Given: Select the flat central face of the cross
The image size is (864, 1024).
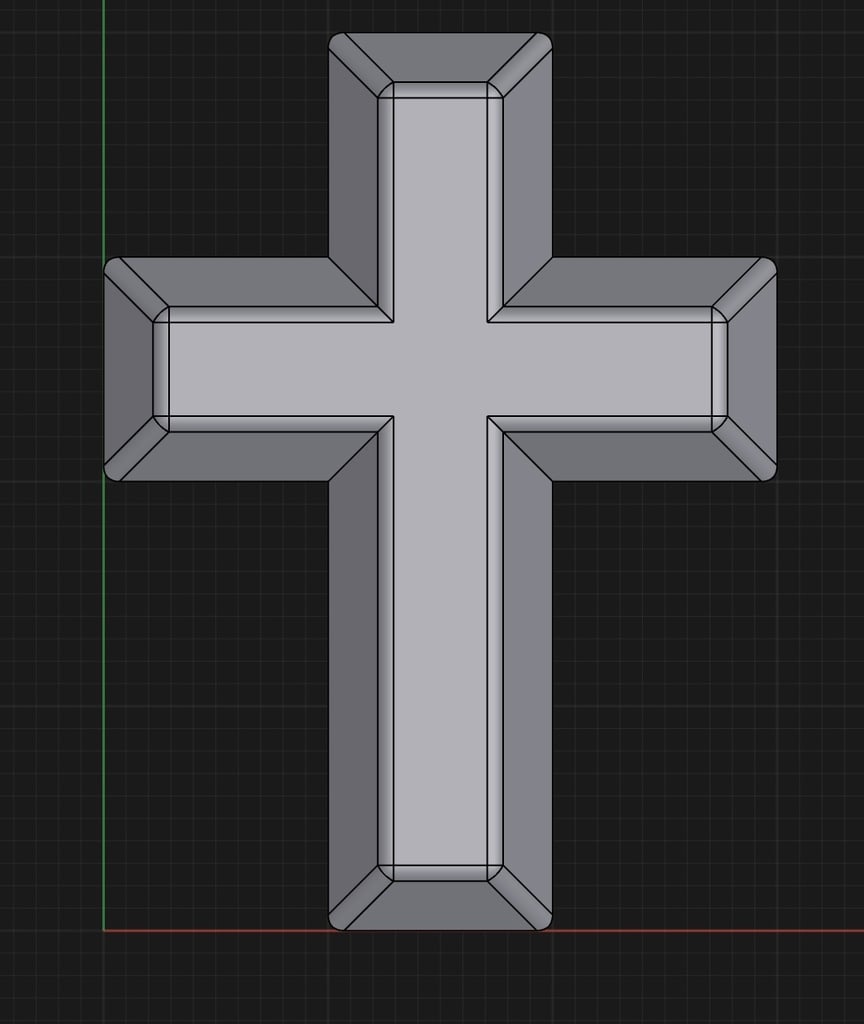Looking at the screenshot, I should [x=441, y=369].
